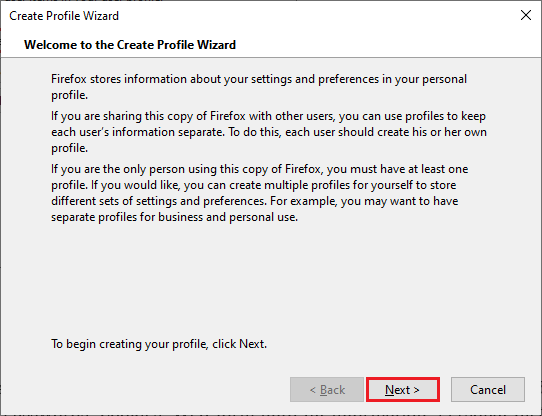Click the Next button to continue

pyautogui.click(x=403, y=390)
